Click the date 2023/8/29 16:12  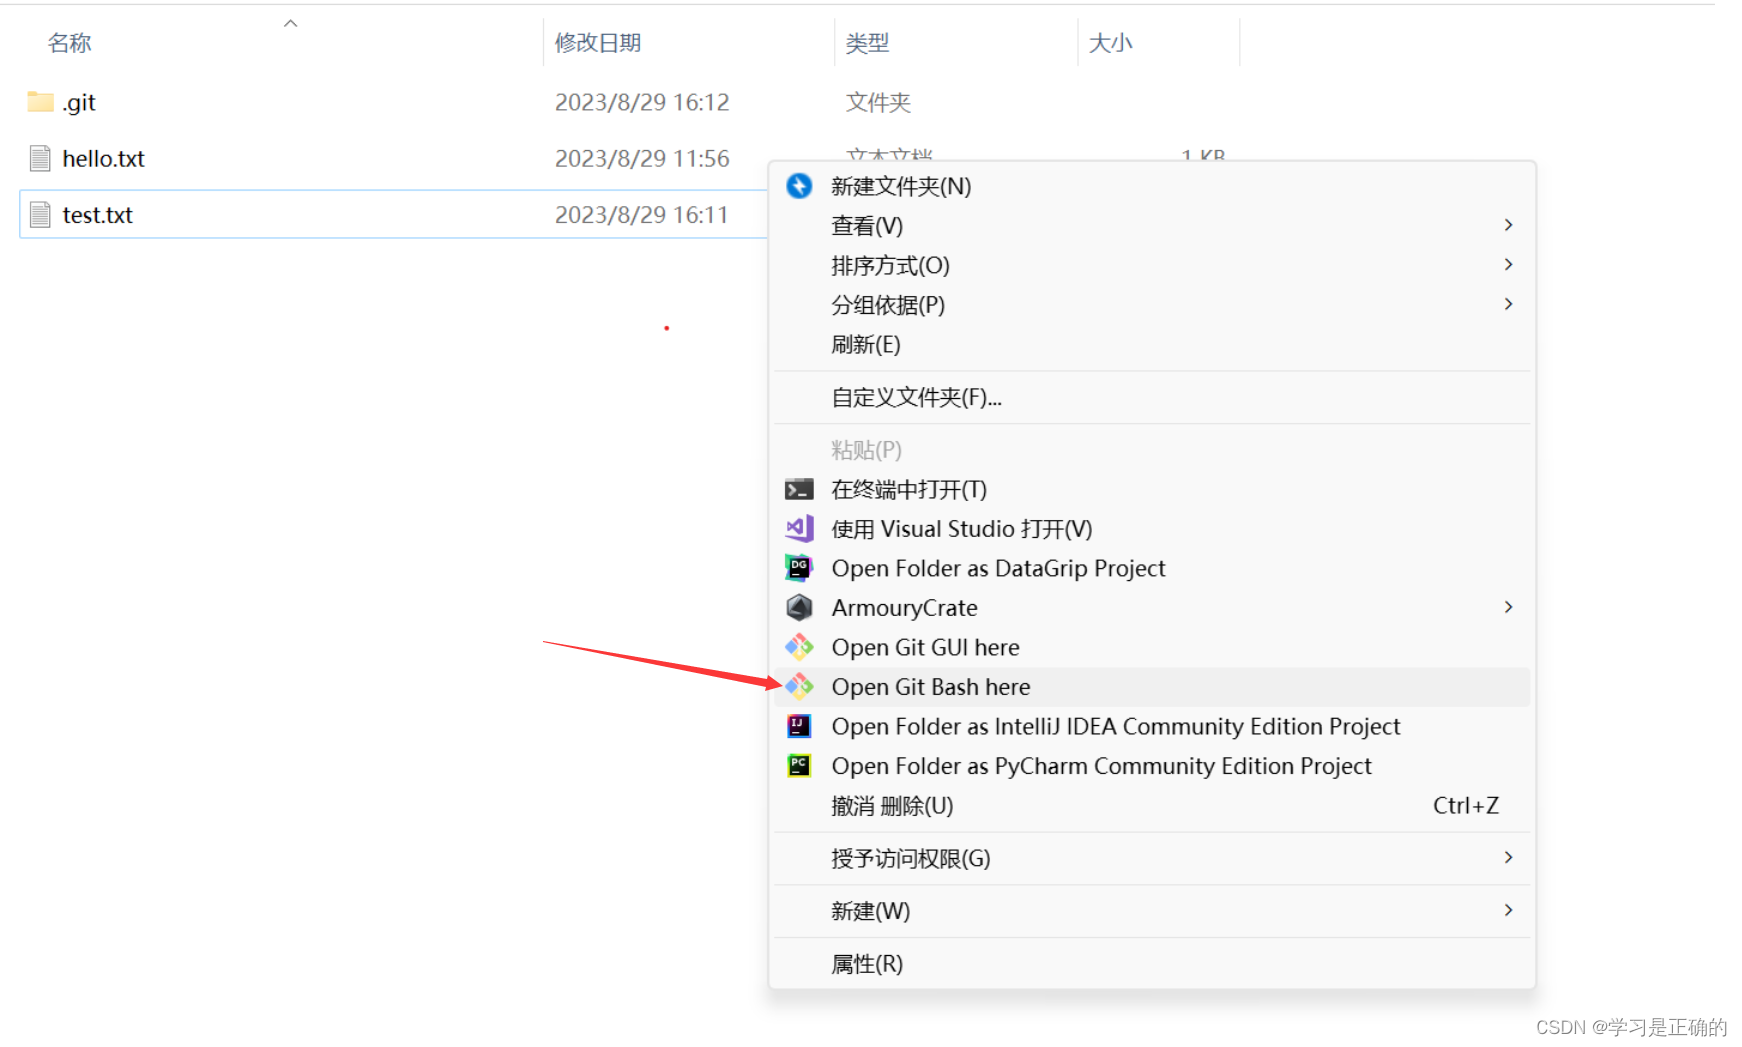click(x=642, y=102)
